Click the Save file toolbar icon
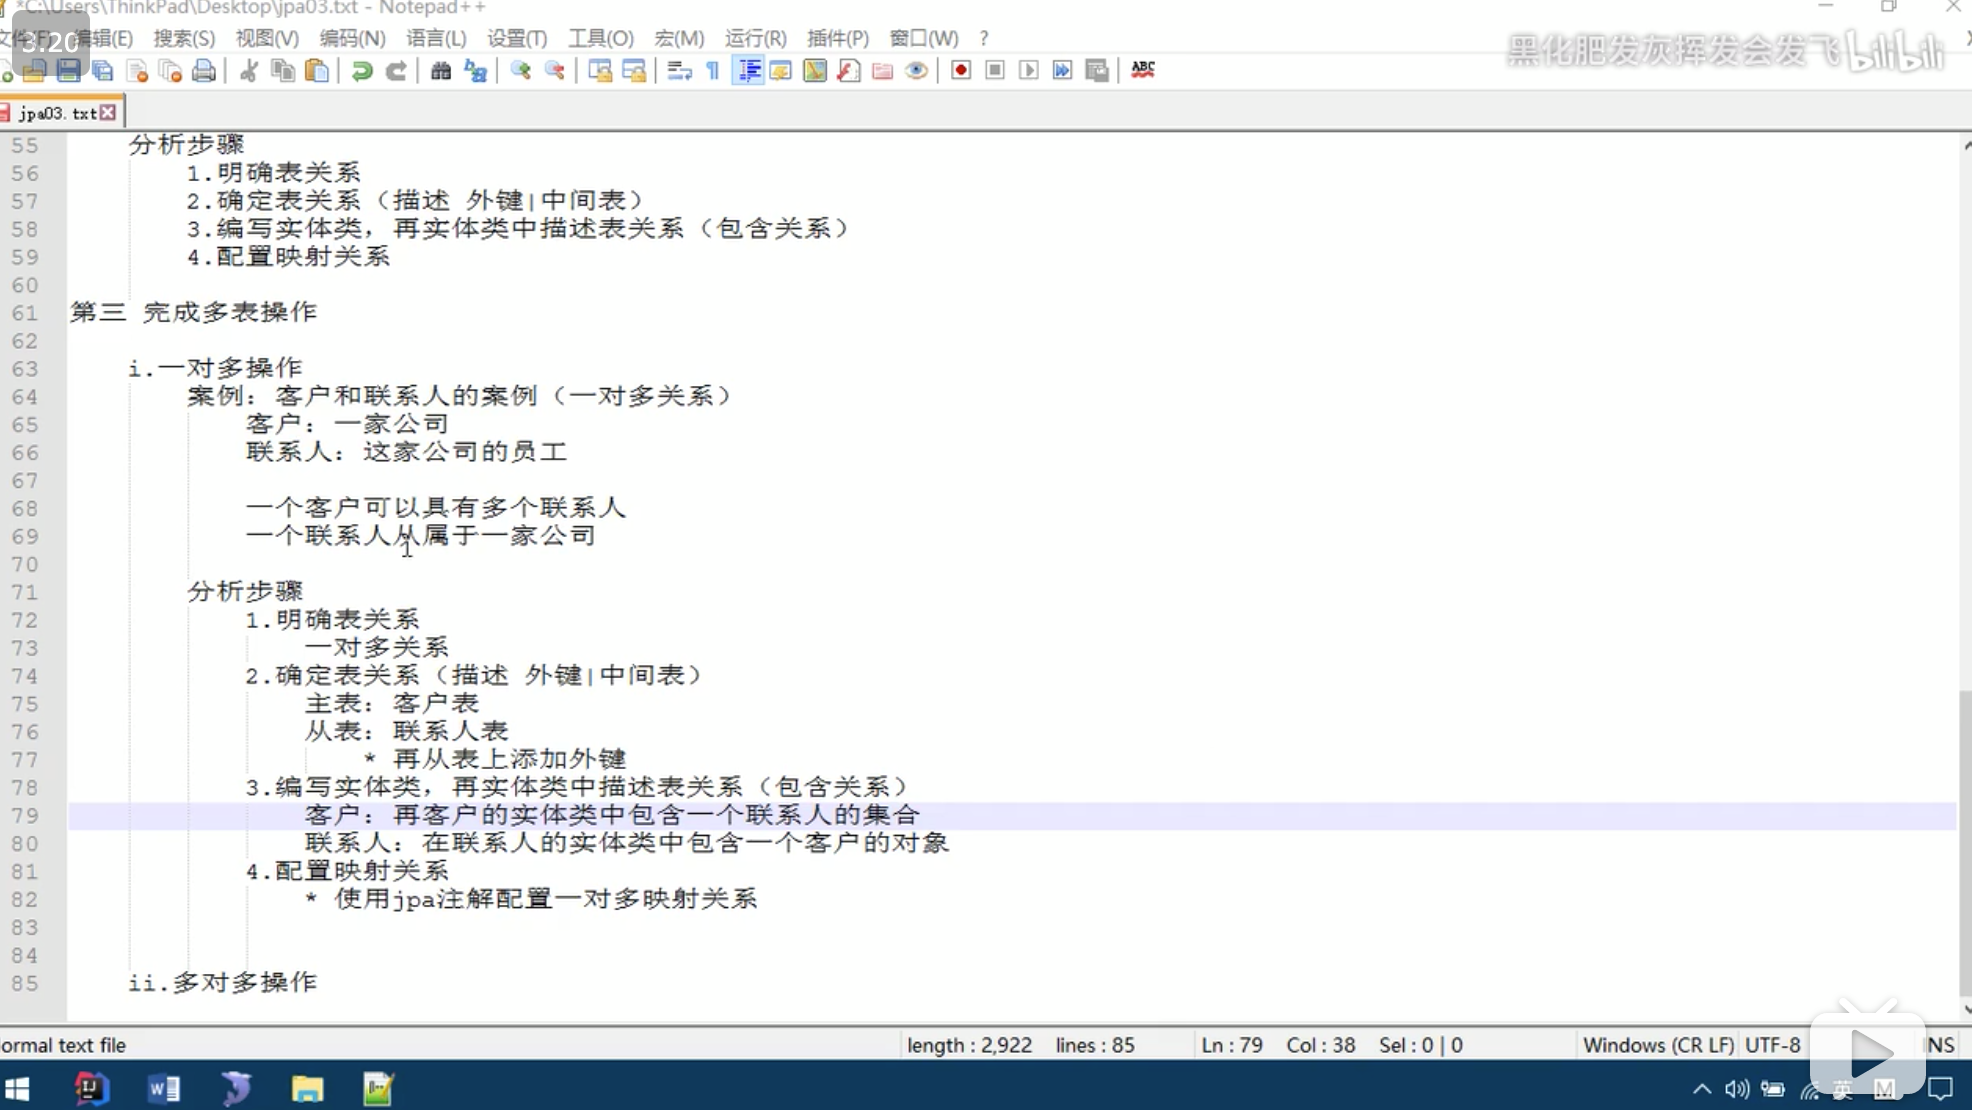This screenshot has width=1972, height=1110. [68, 70]
